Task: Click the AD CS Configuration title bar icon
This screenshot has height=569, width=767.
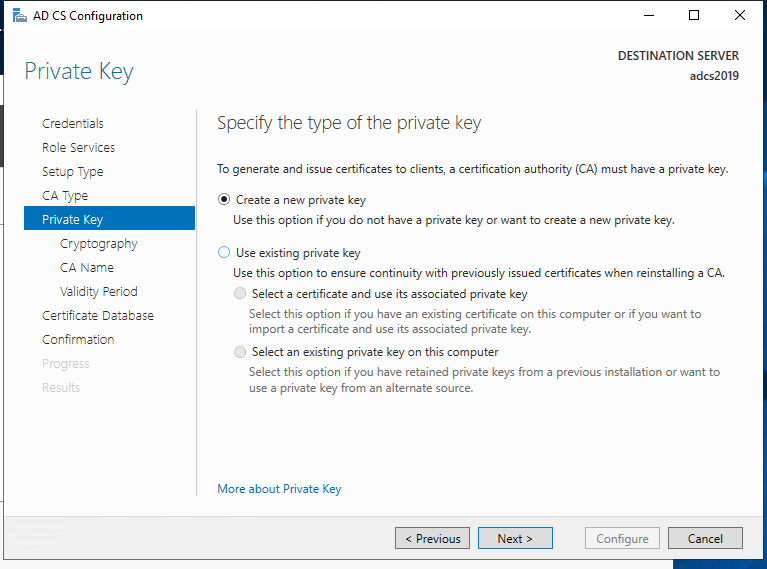Action: click(19, 15)
